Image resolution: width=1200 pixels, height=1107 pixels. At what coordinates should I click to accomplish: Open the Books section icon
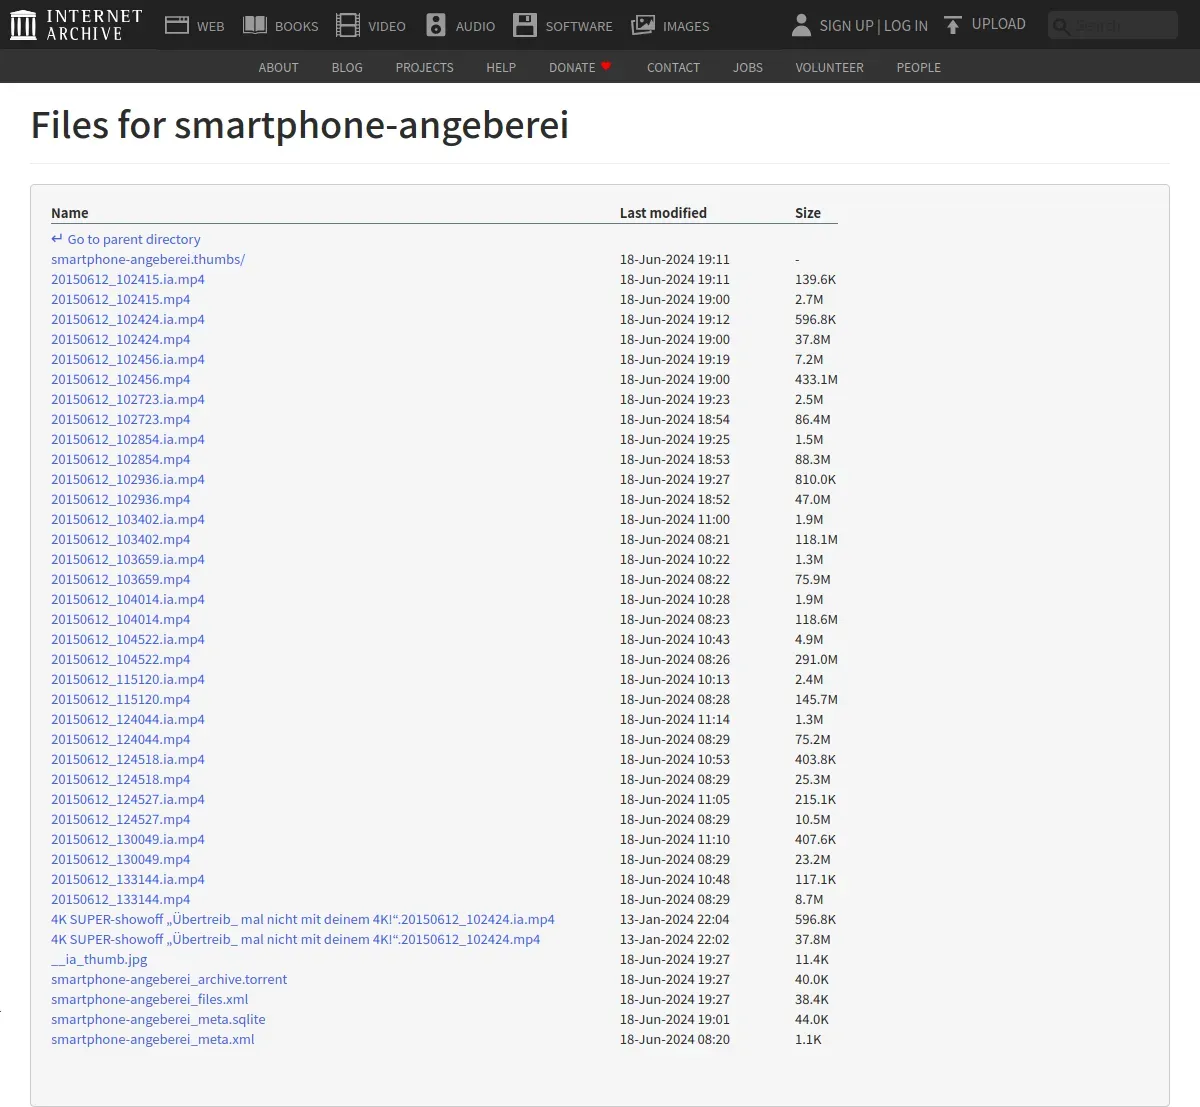coord(255,25)
